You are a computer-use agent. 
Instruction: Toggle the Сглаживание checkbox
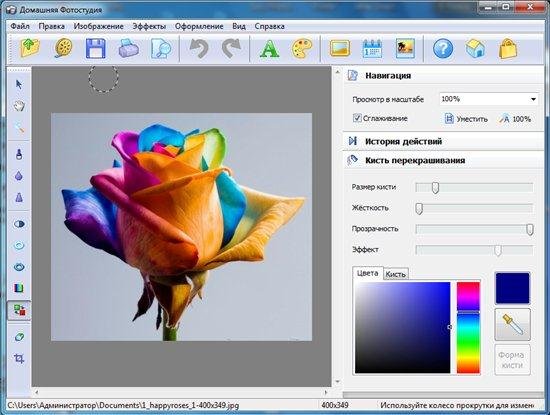[357, 118]
